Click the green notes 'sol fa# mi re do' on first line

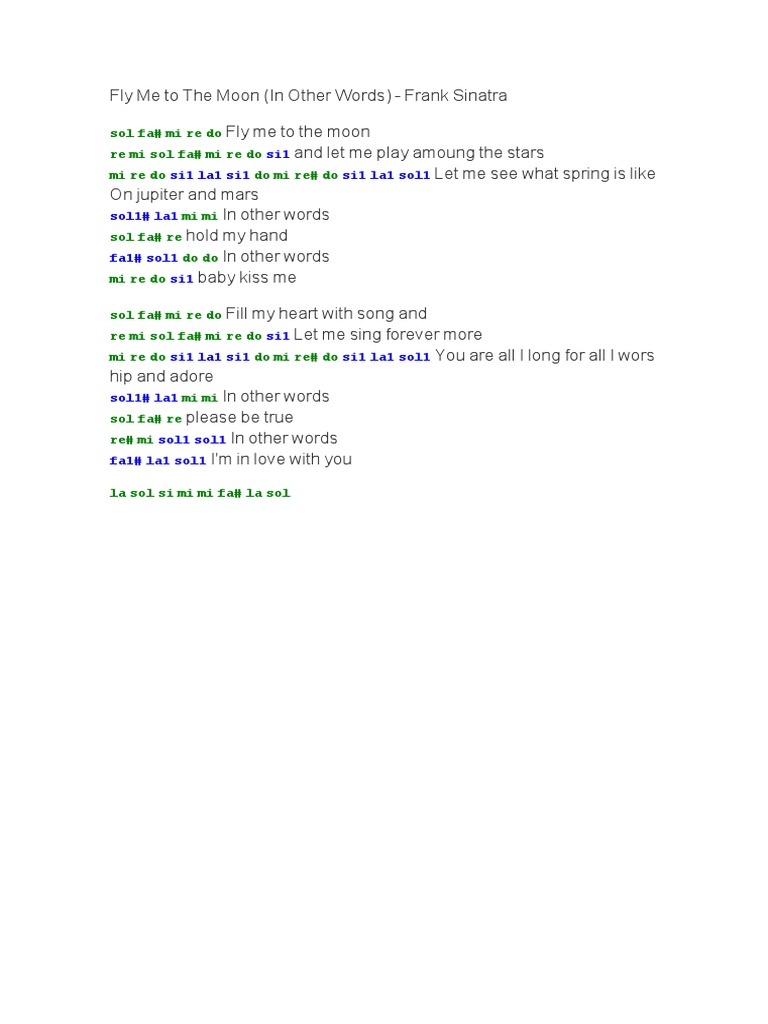click(x=166, y=133)
